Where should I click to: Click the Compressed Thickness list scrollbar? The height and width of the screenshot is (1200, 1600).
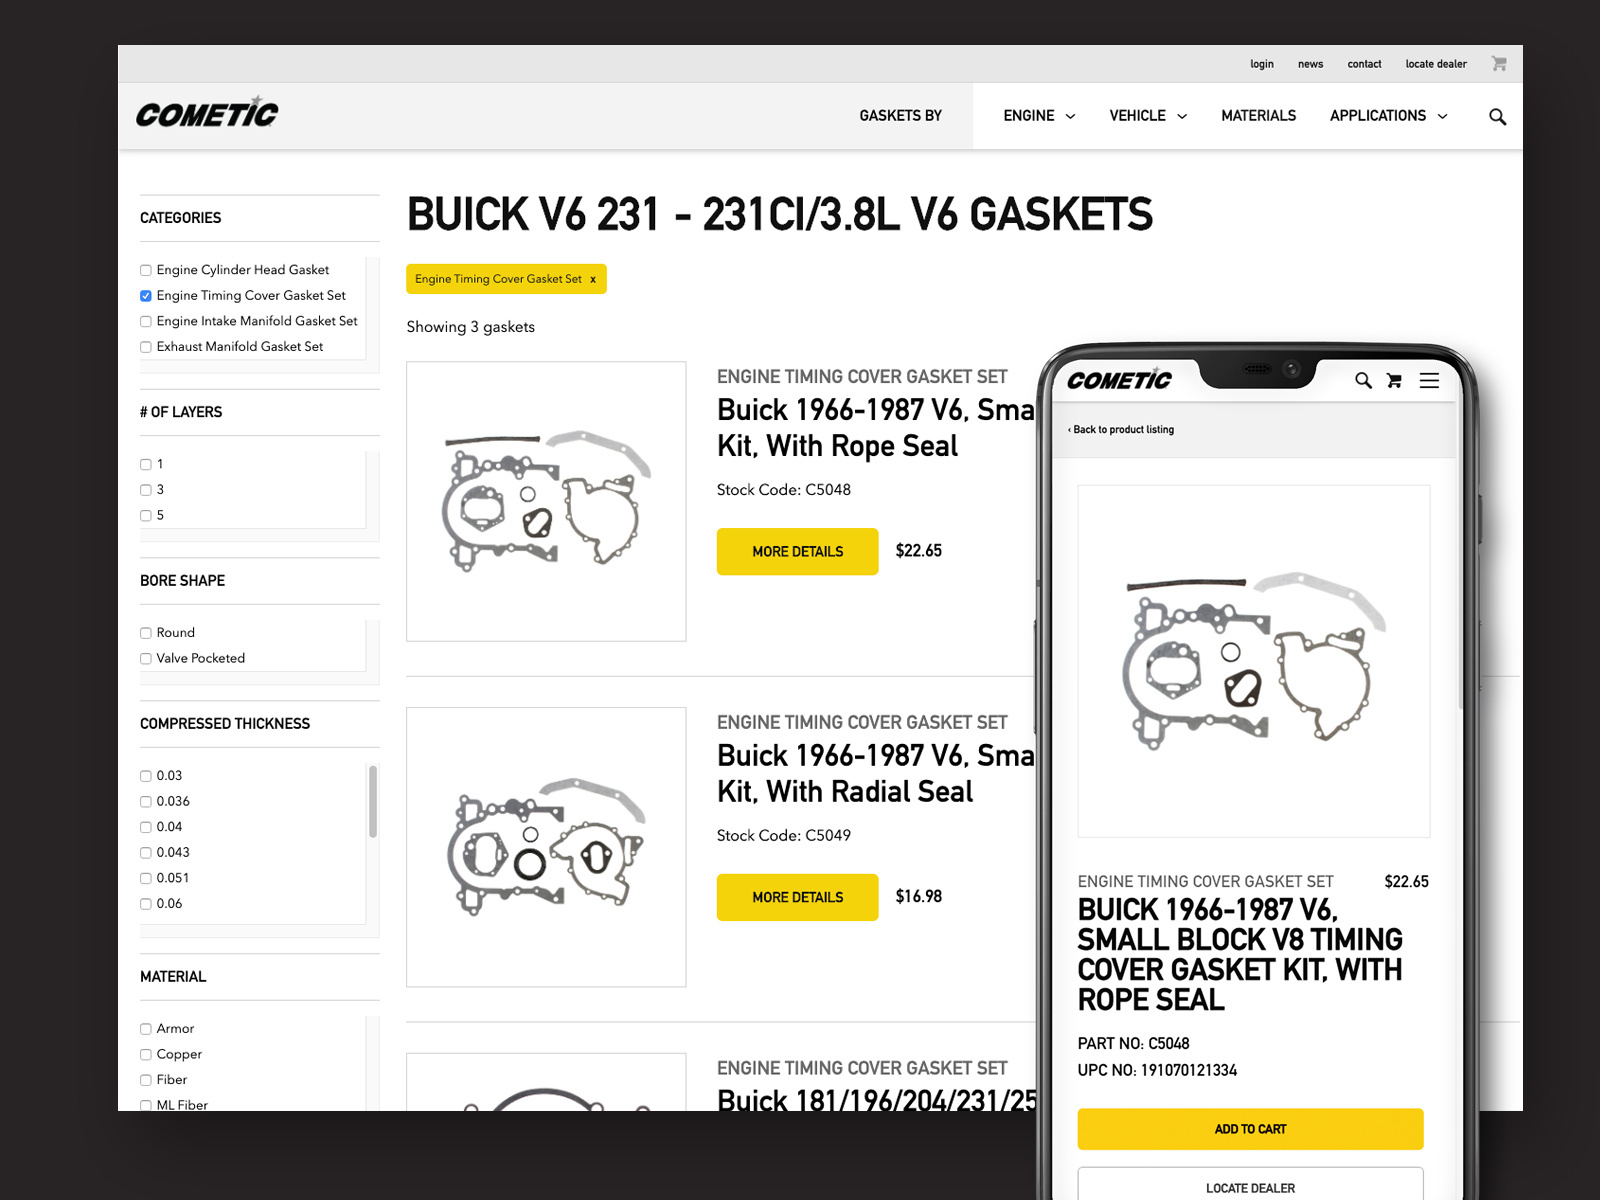click(x=373, y=801)
